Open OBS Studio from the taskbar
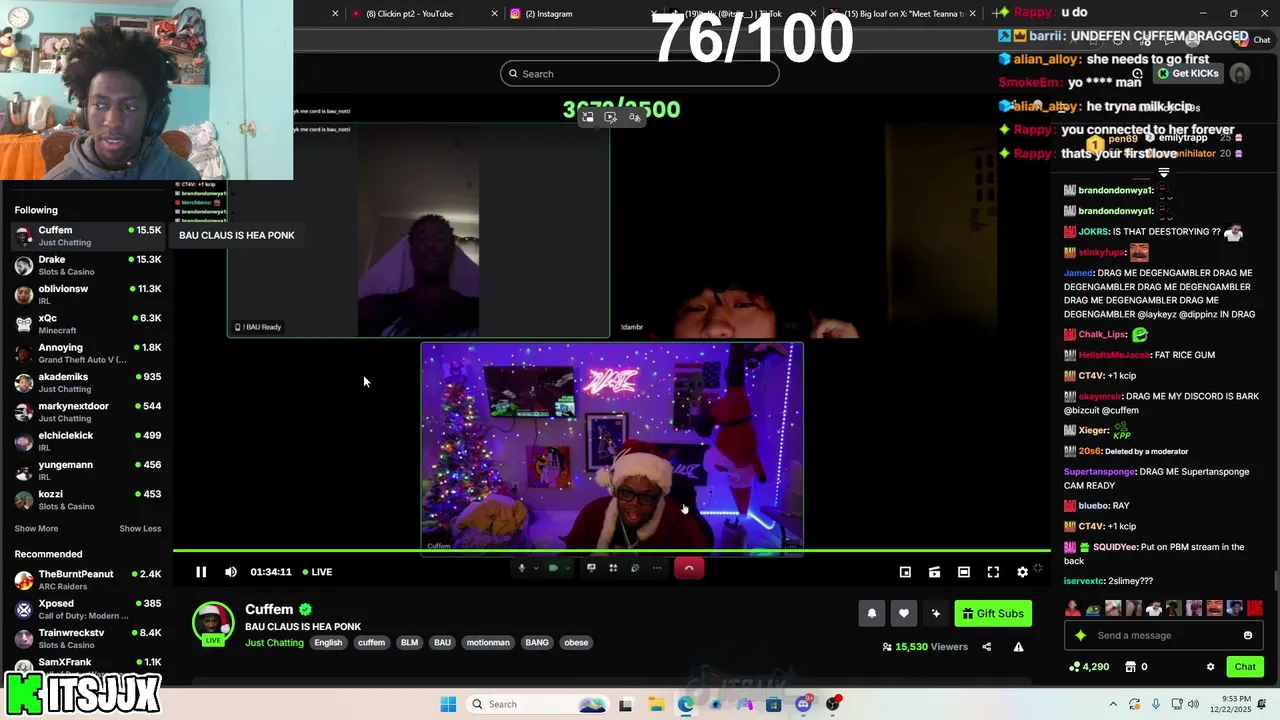Screen dimensions: 1280x720 click(x=833, y=704)
